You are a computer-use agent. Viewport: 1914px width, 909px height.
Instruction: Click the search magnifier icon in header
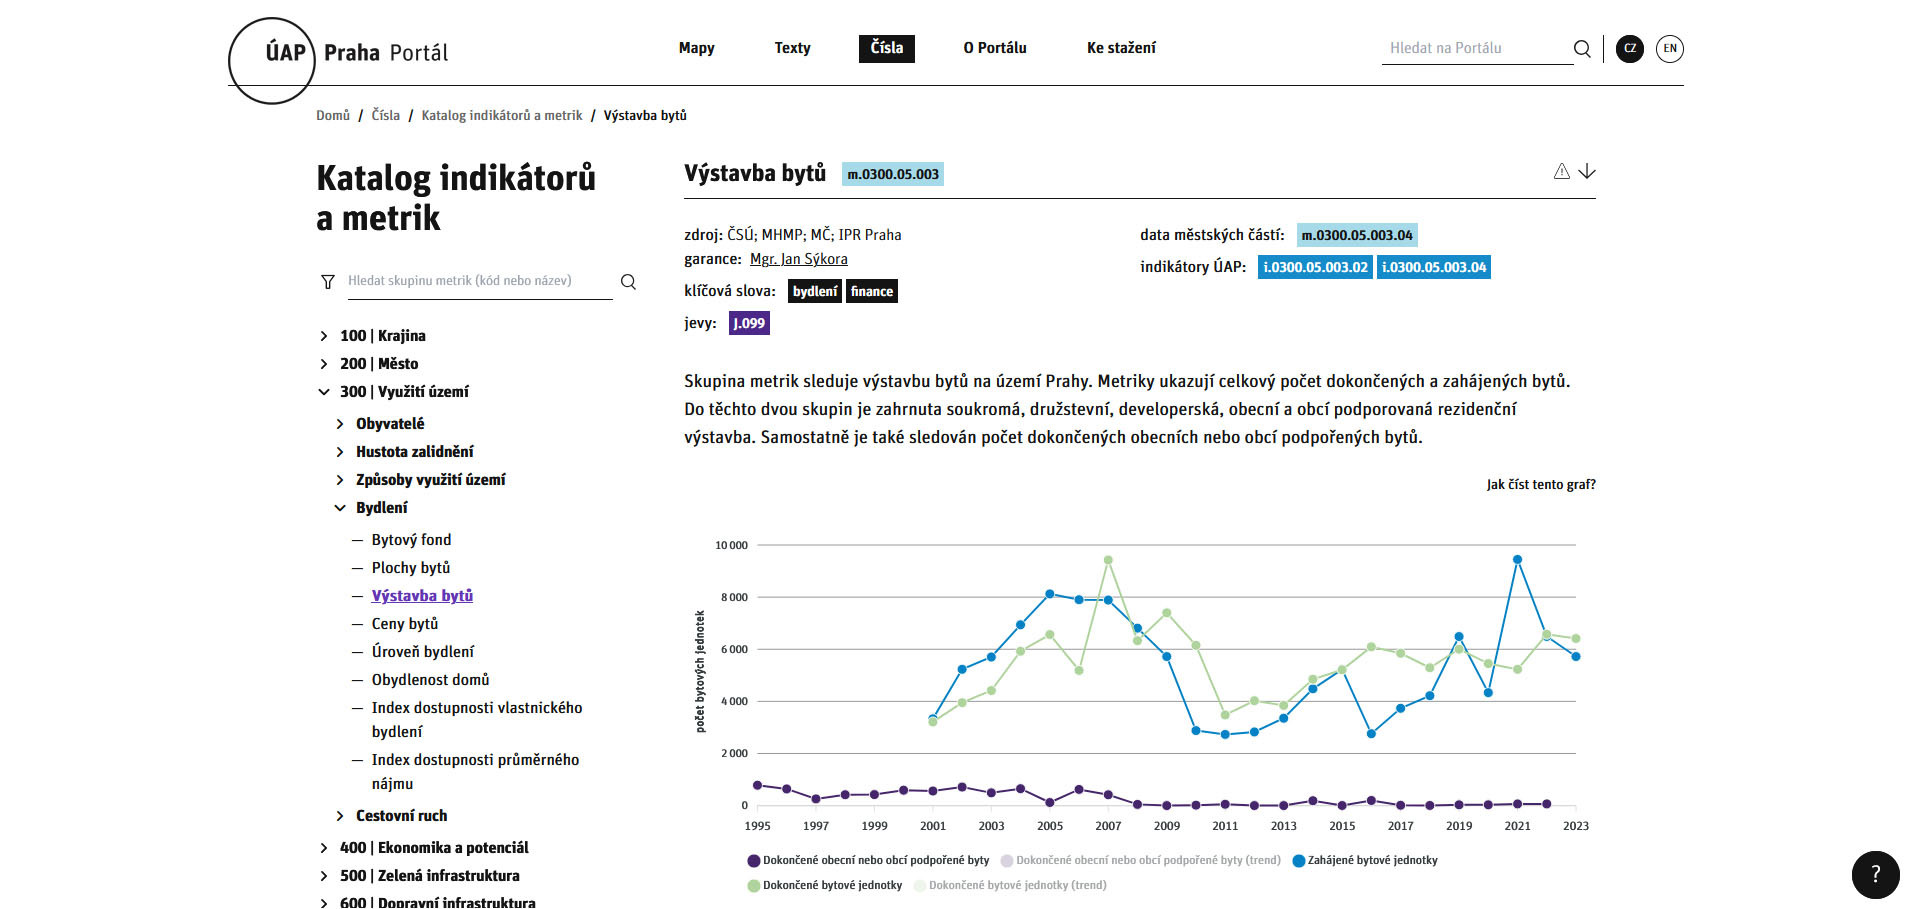[1582, 49]
